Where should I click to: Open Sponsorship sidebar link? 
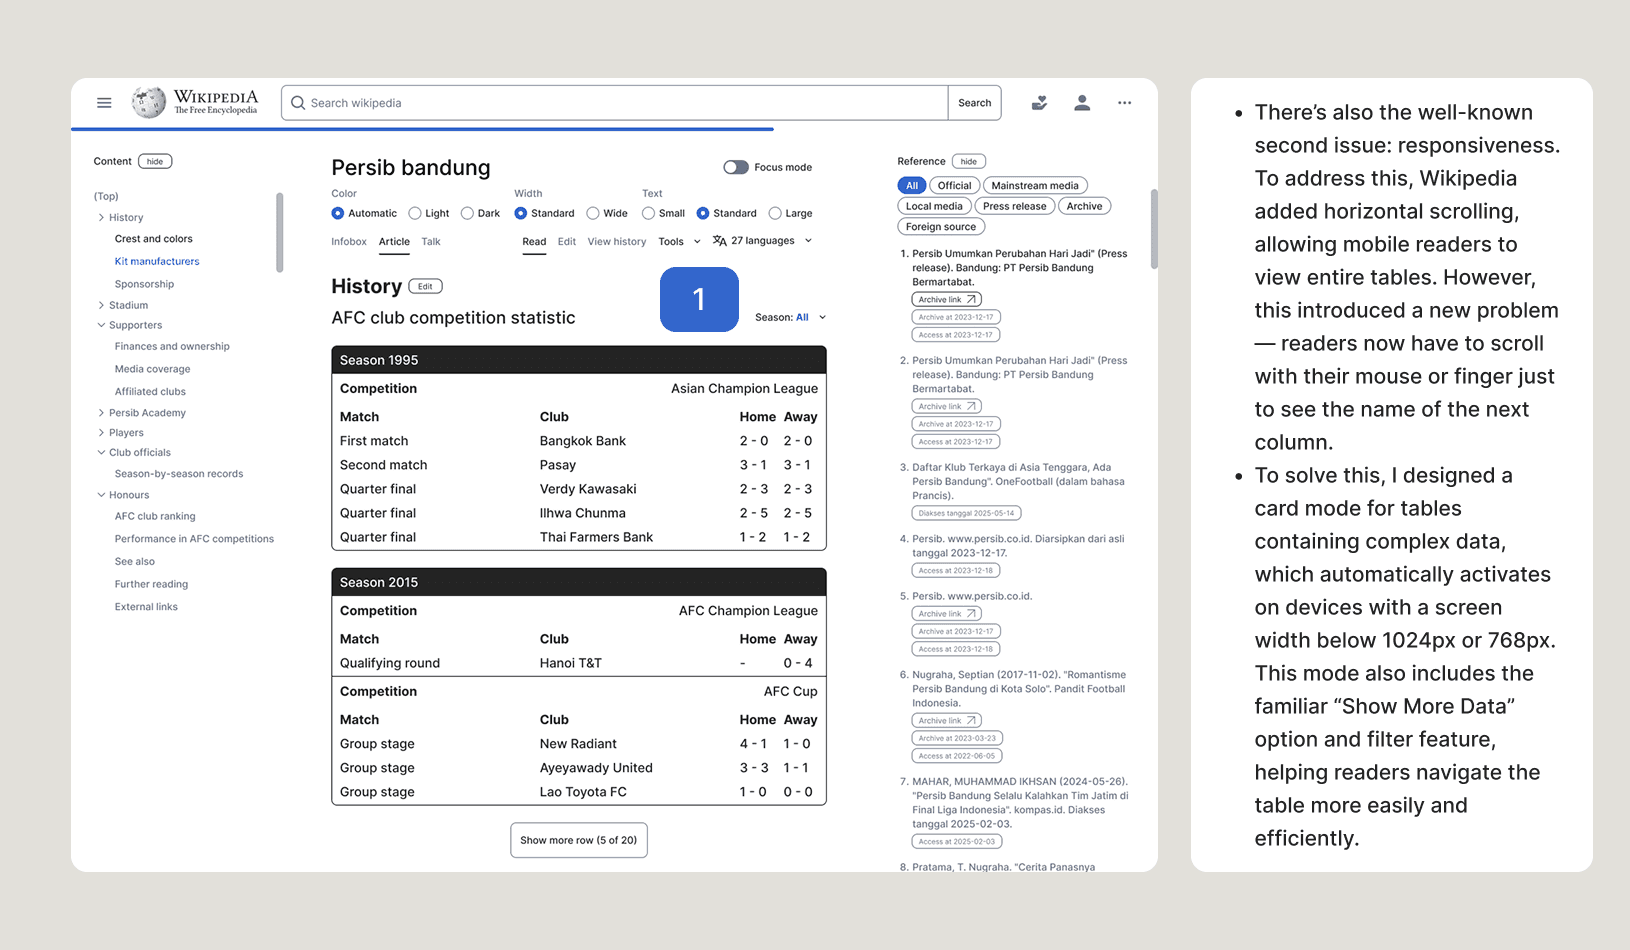[144, 284]
